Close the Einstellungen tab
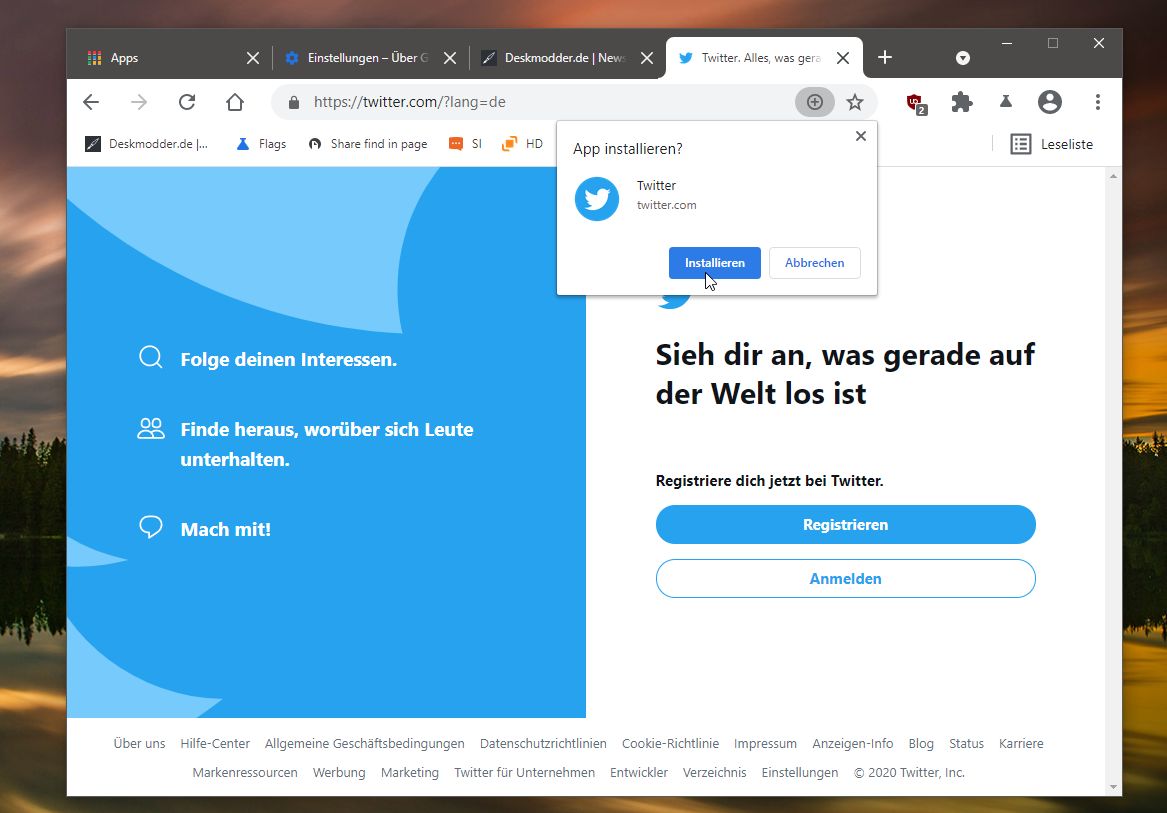The image size is (1167, 813). coord(450,58)
